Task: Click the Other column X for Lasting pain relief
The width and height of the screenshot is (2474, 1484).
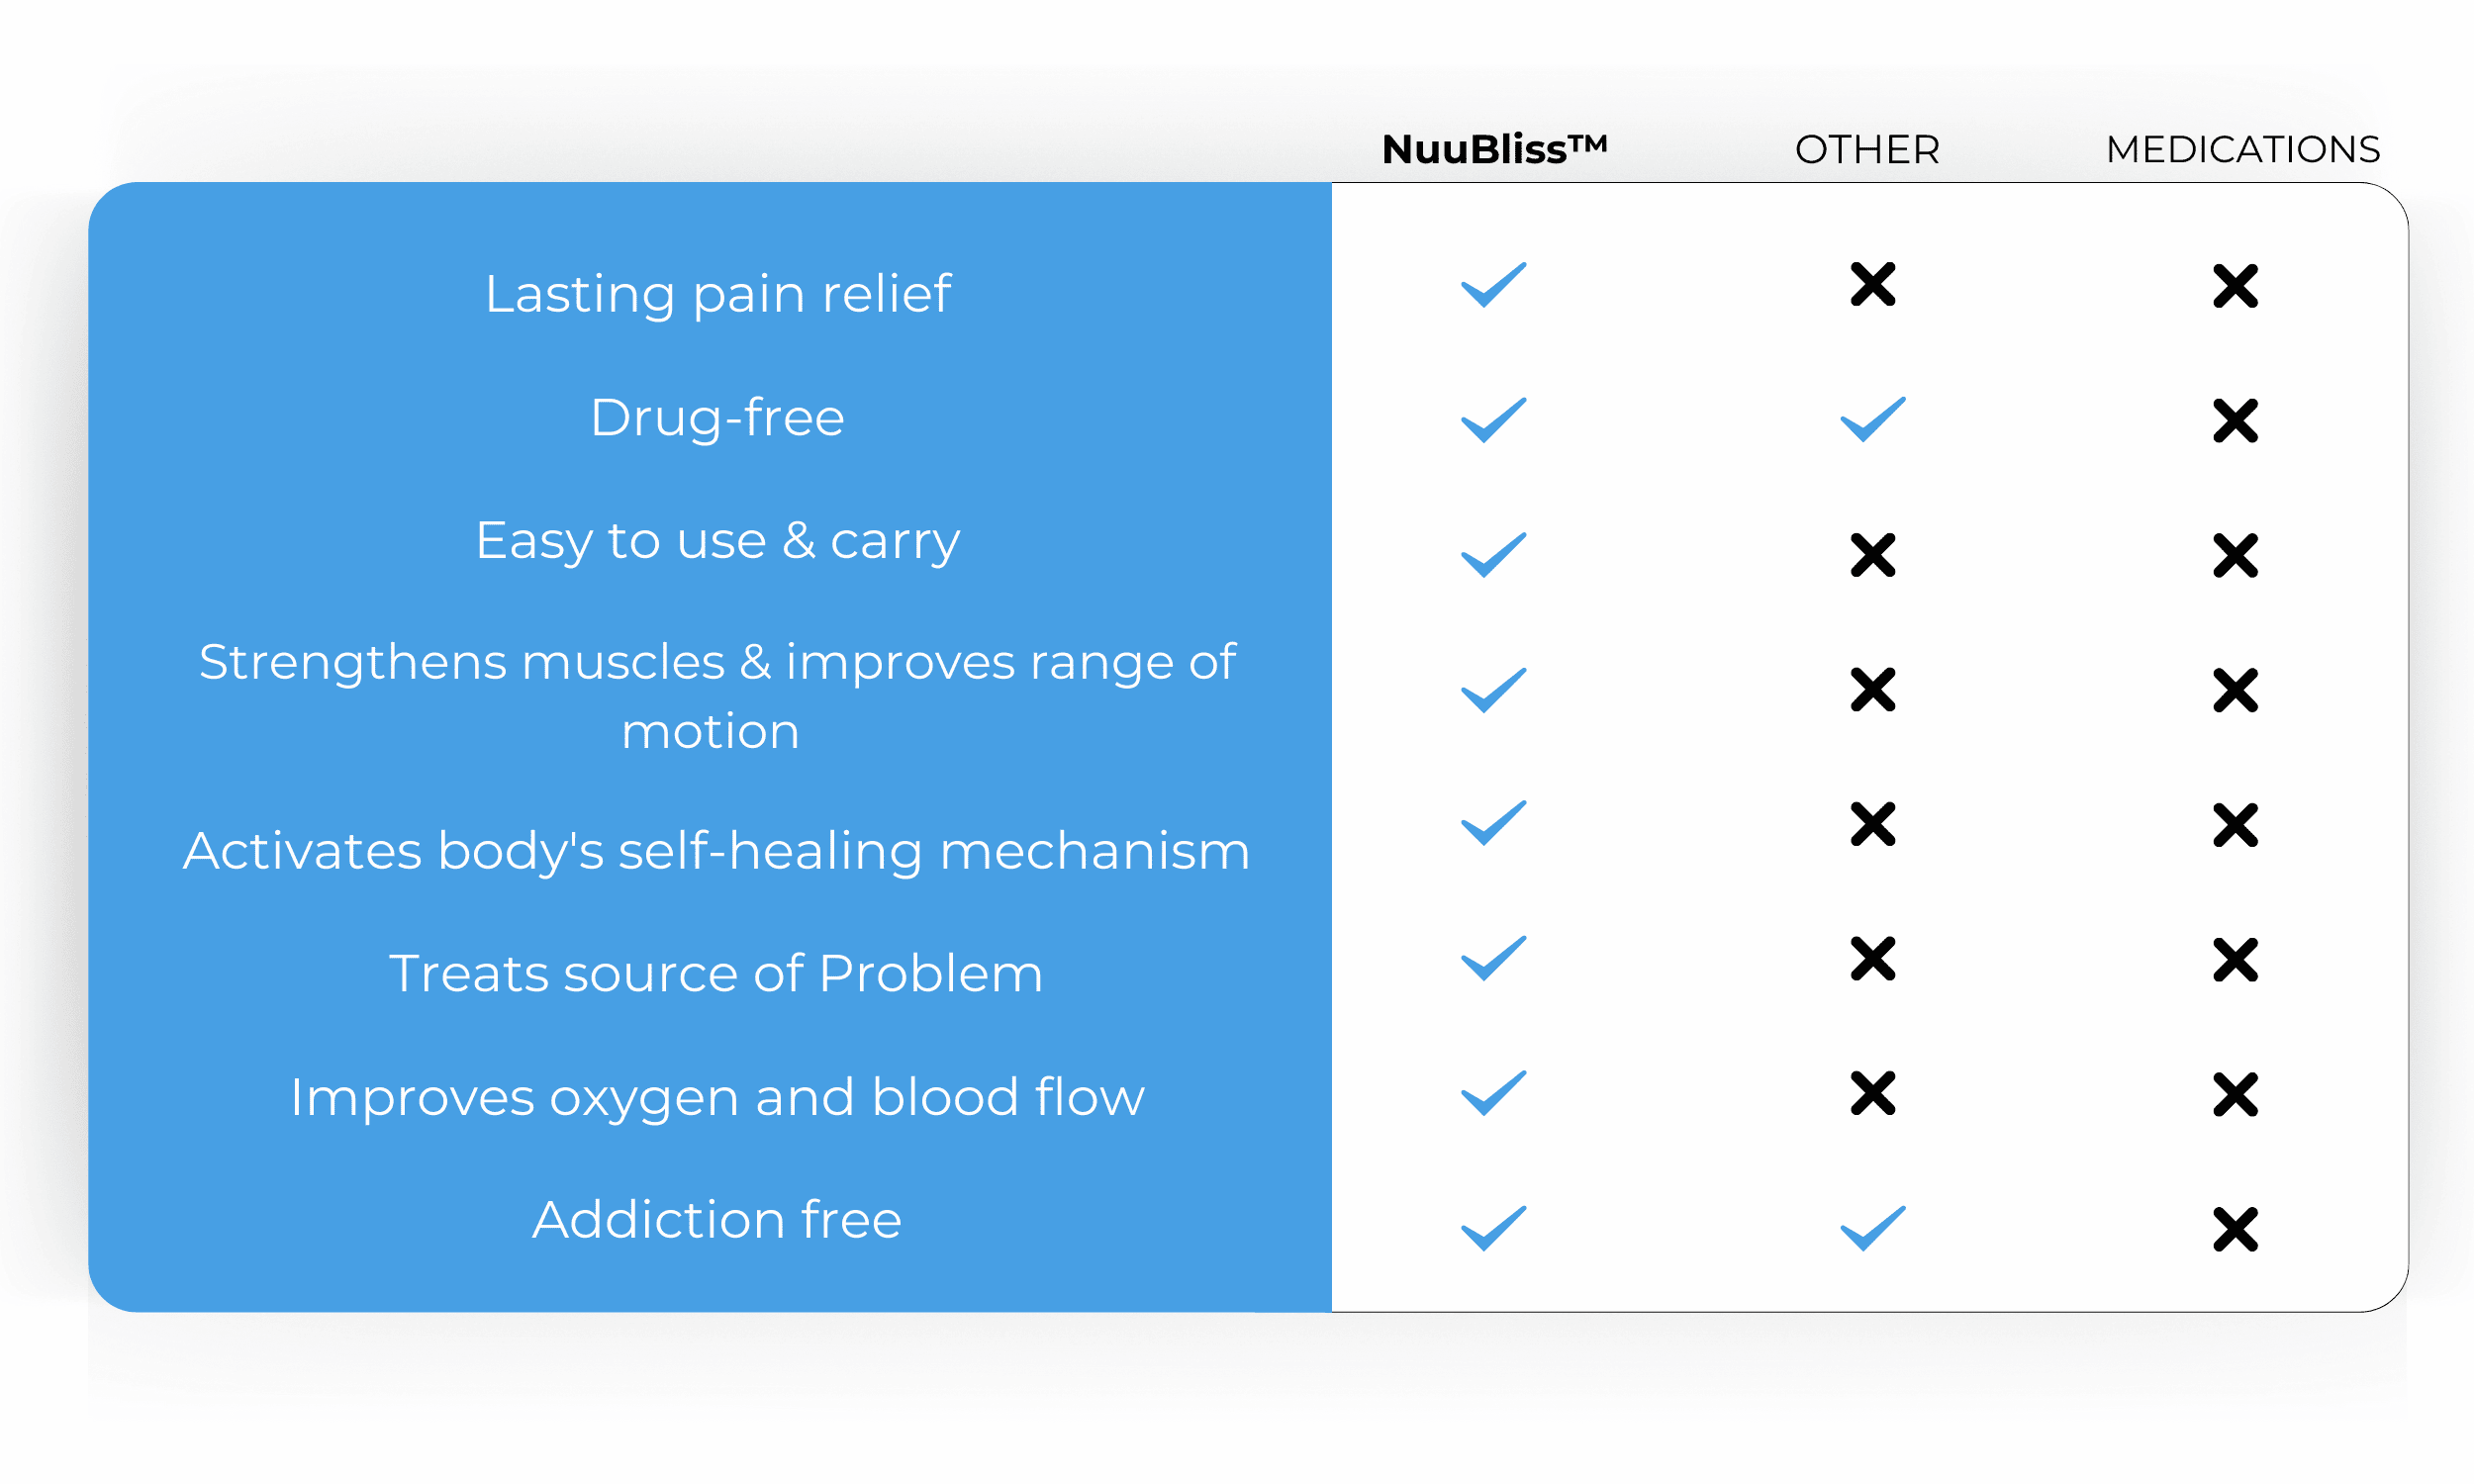Action: 1872,285
